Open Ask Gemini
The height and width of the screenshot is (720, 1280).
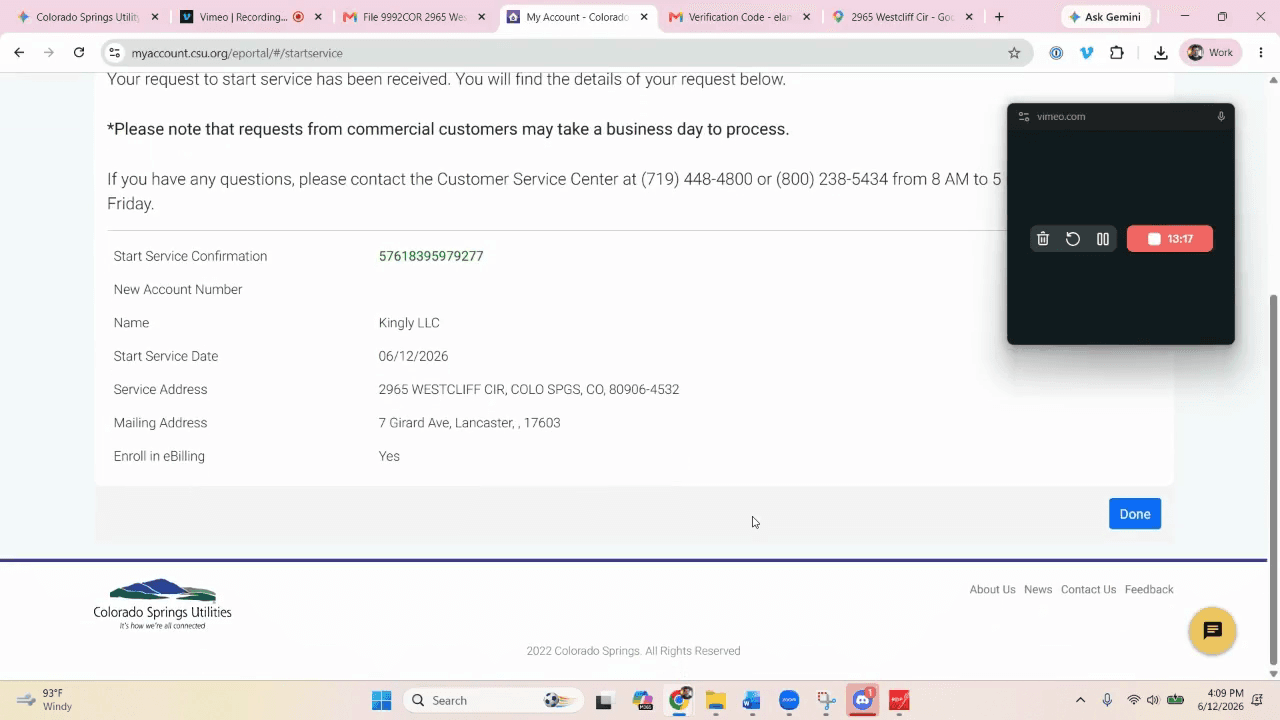(1105, 17)
